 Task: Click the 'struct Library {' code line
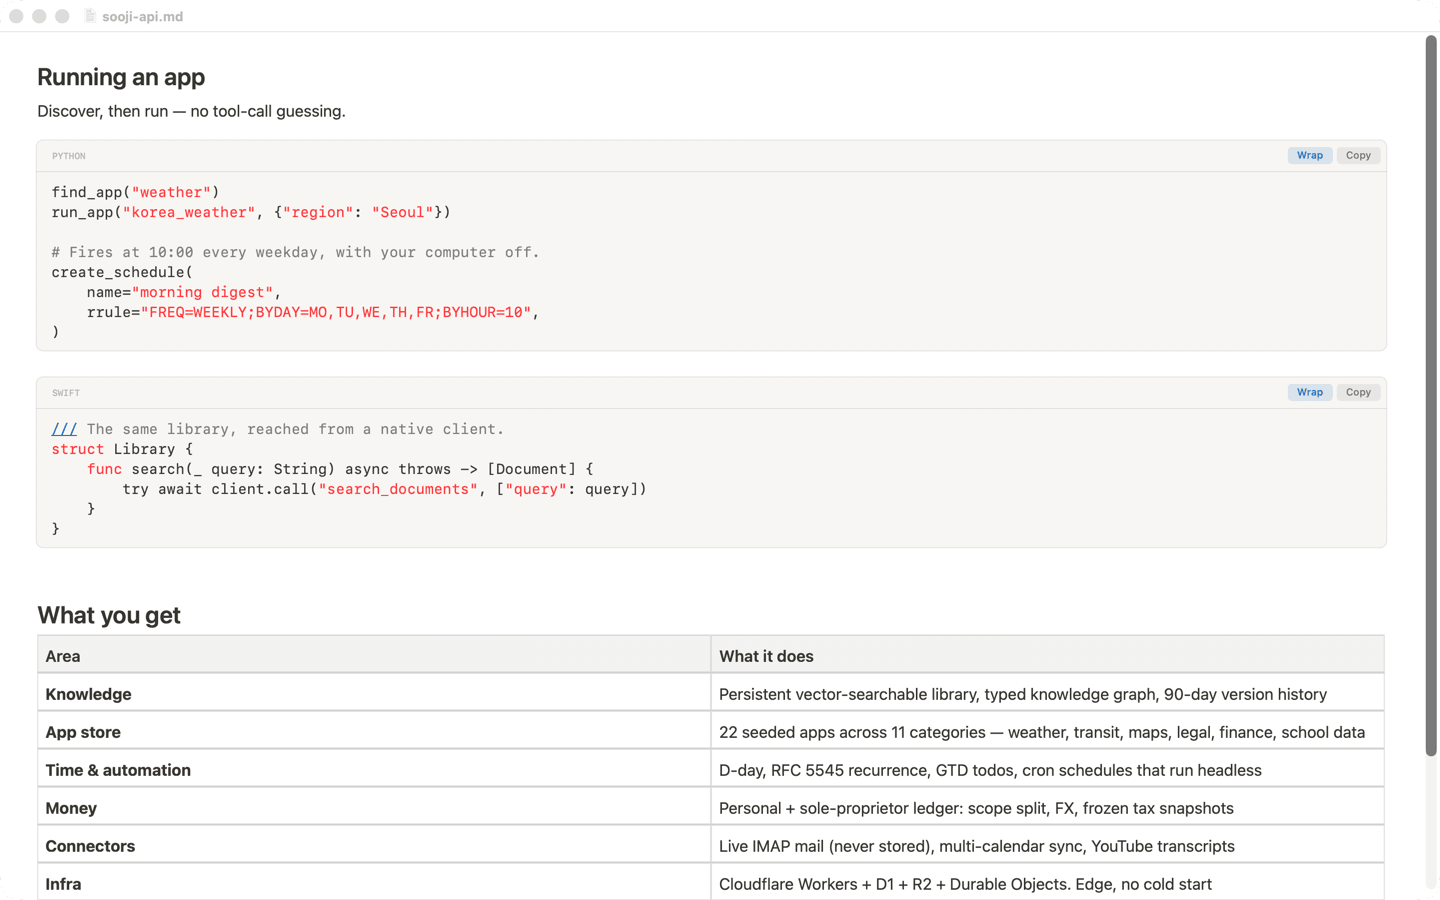tap(122, 449)
